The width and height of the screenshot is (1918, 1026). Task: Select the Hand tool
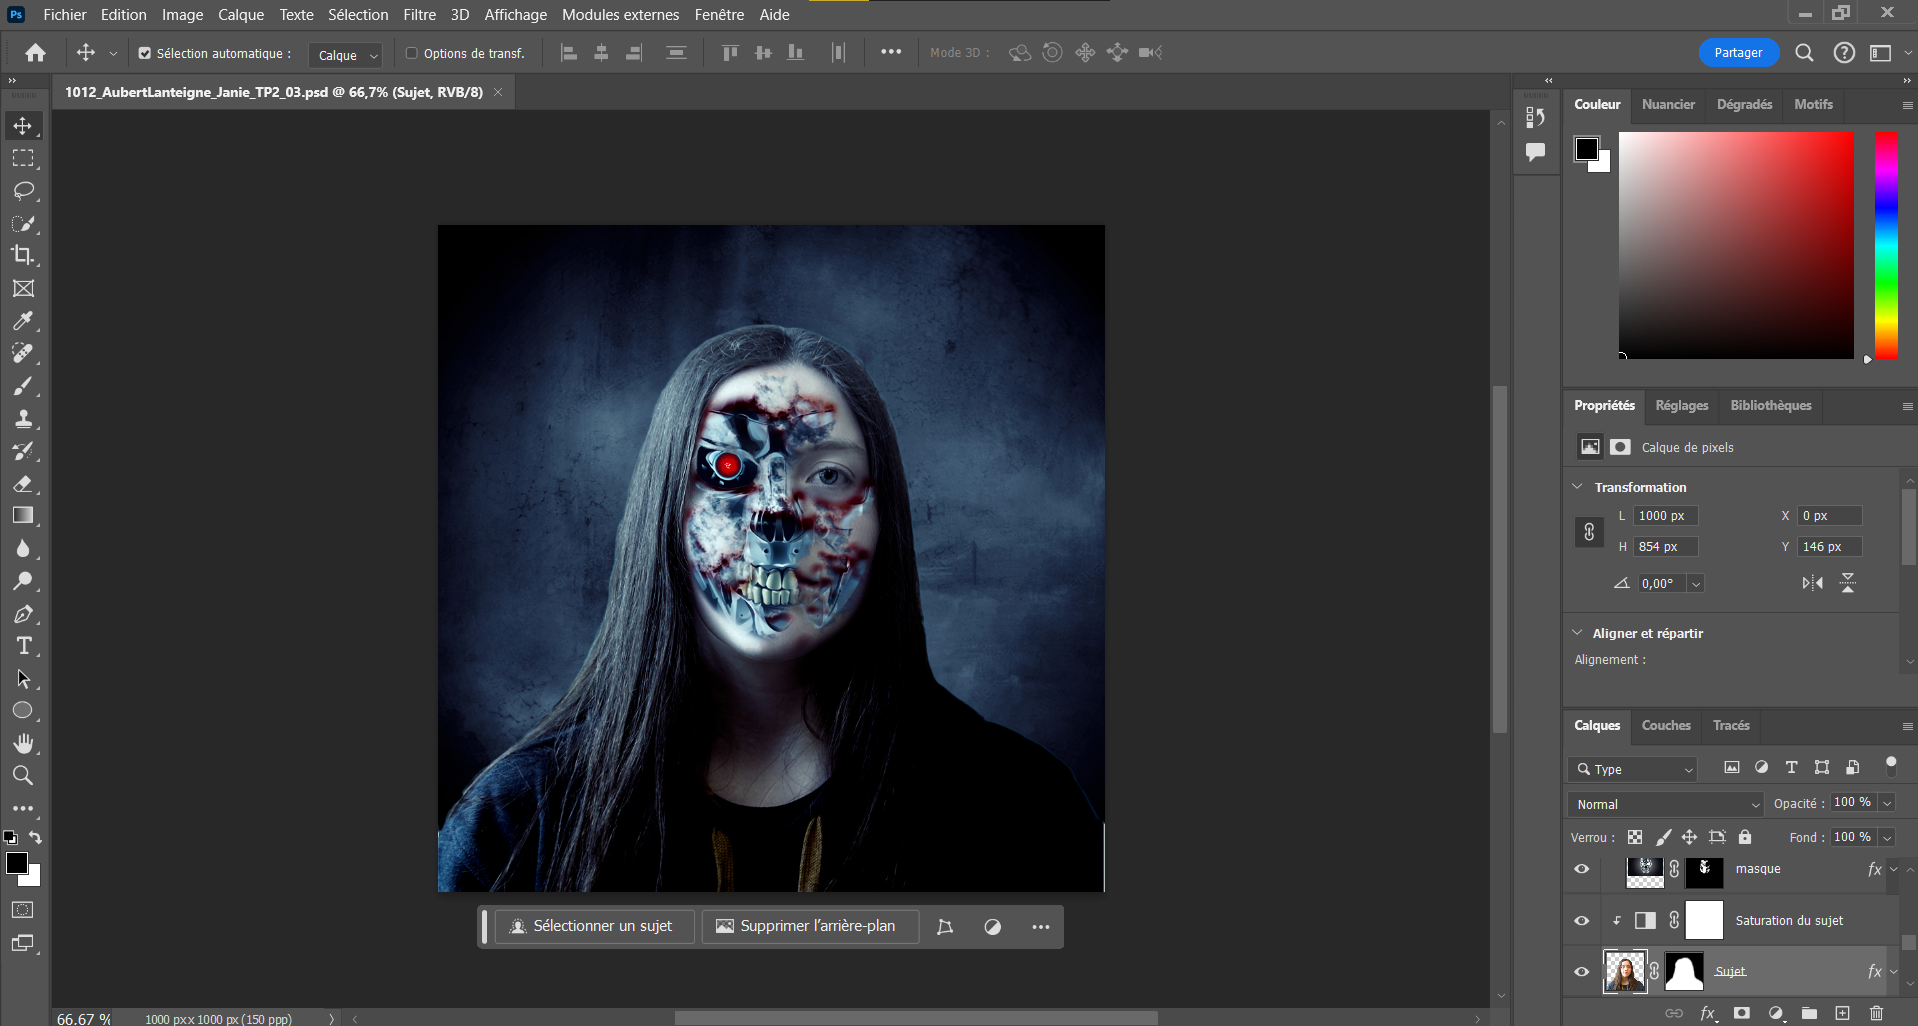(x=23, y=743)
